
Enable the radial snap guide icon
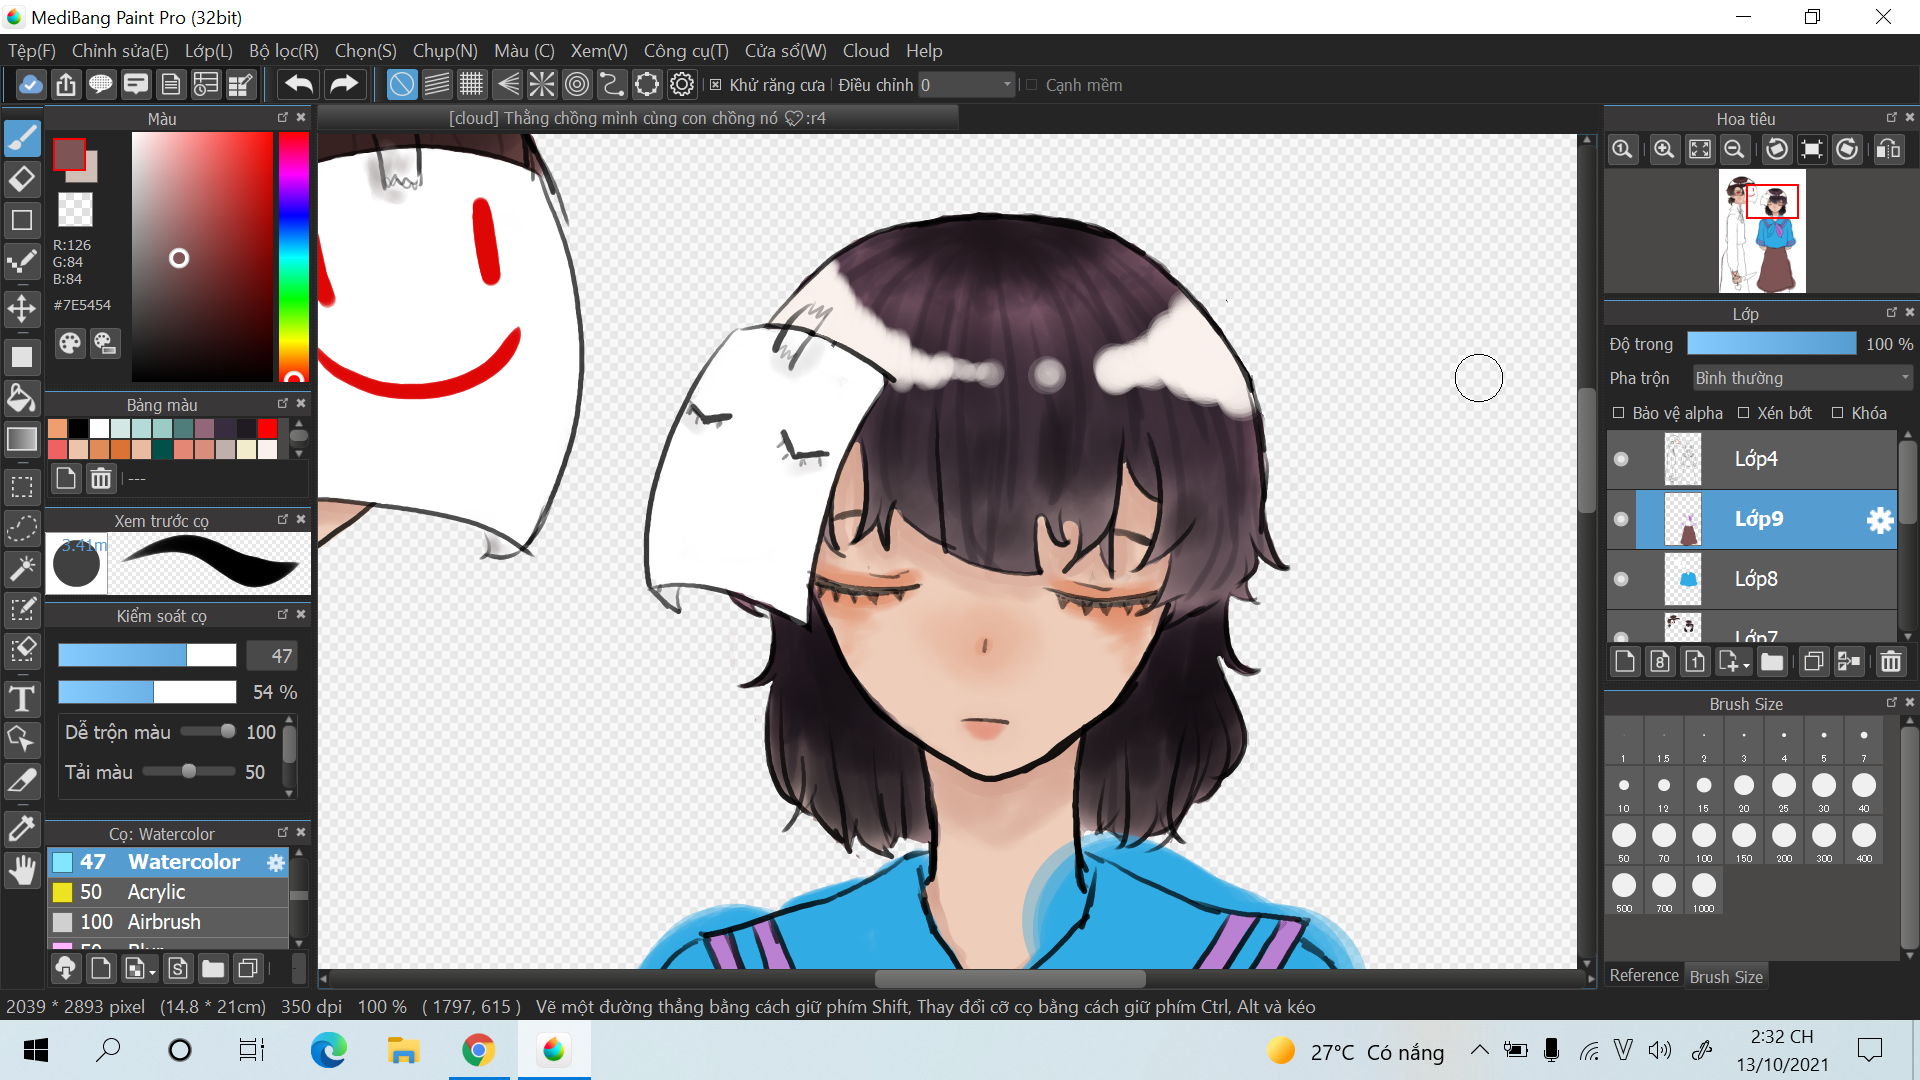click(541, 85)
